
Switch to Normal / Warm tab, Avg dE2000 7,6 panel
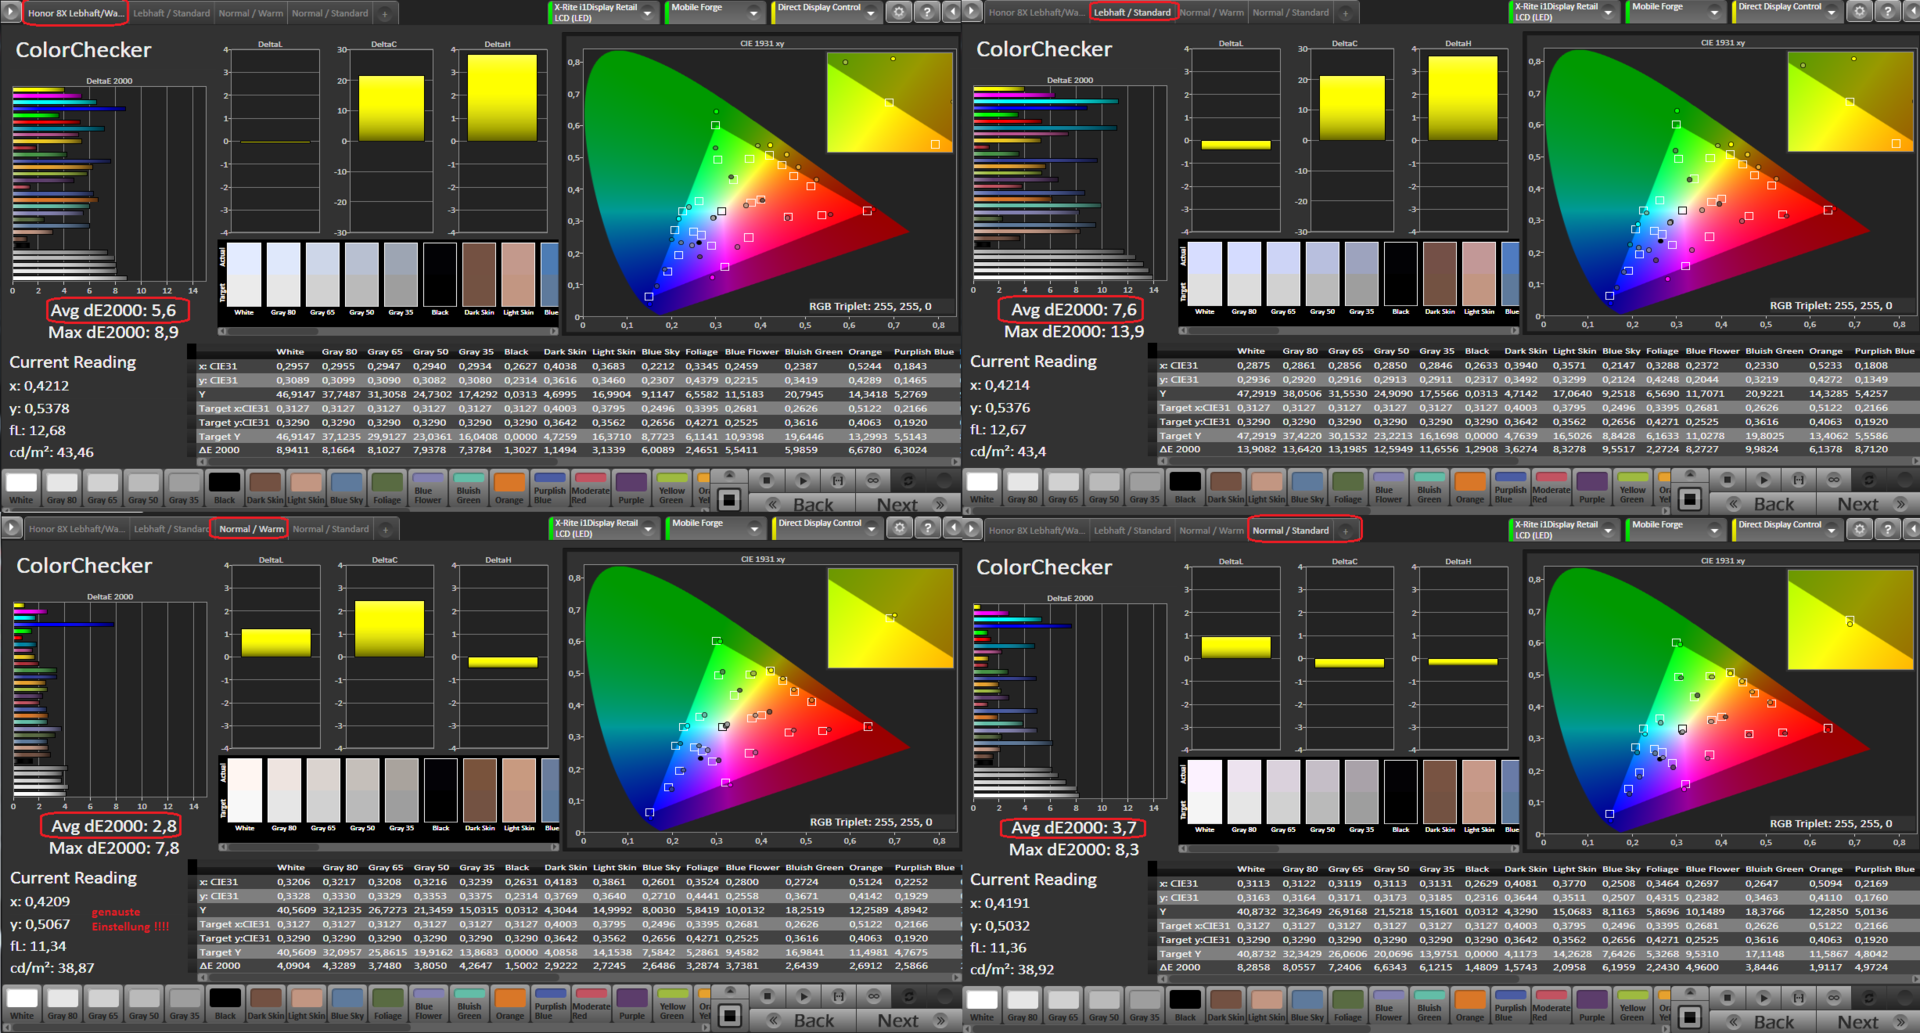1212,13
